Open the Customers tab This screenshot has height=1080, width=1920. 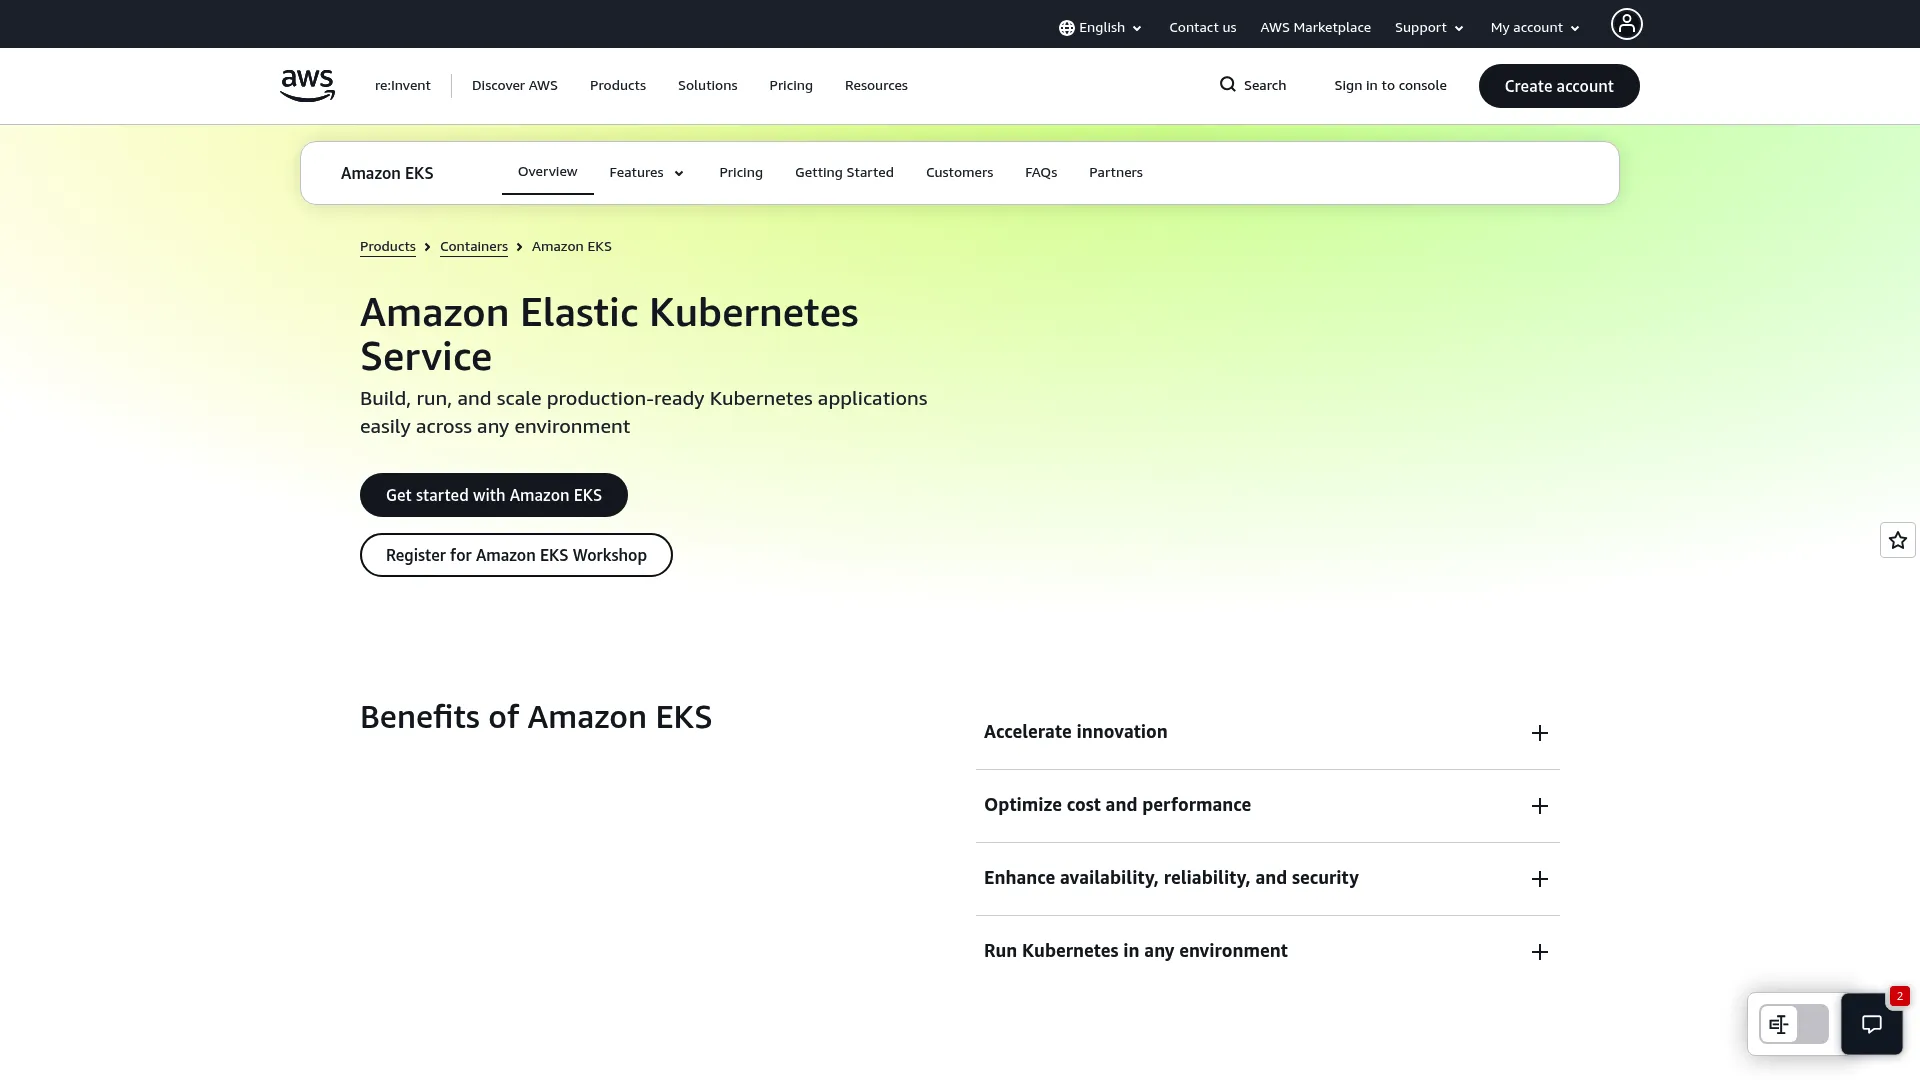tap(959, 173)
